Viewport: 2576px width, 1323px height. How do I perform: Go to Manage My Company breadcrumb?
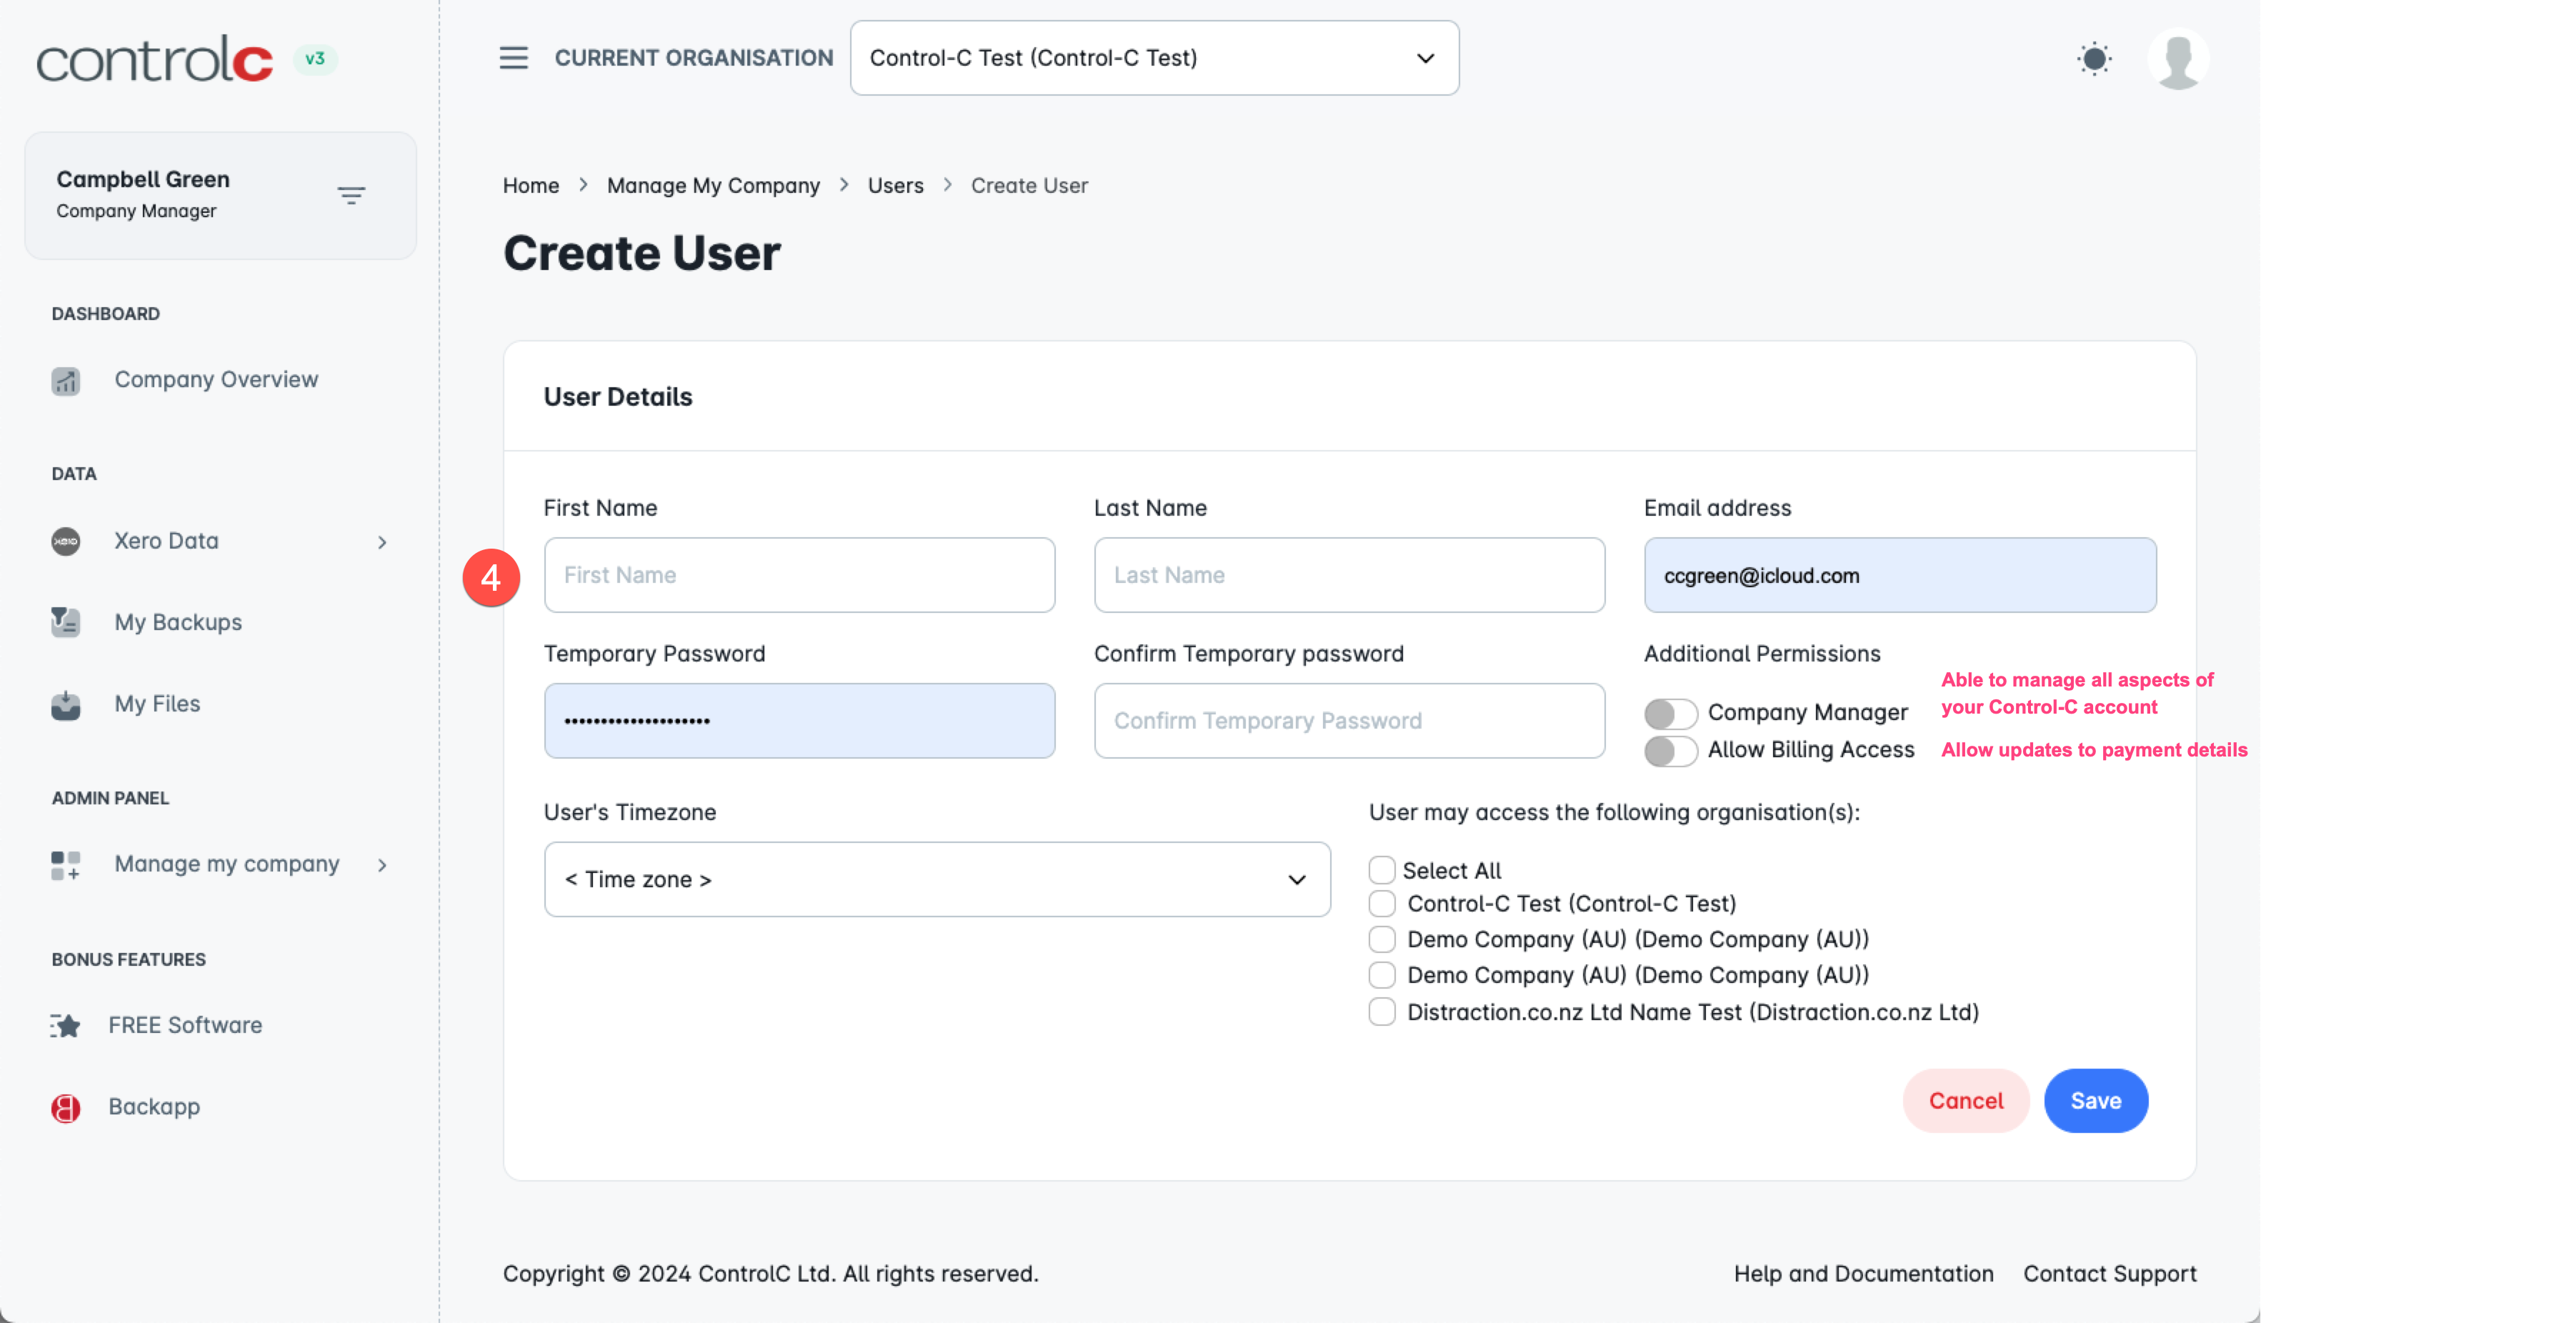pyautogui.click(x=713, y=186)
